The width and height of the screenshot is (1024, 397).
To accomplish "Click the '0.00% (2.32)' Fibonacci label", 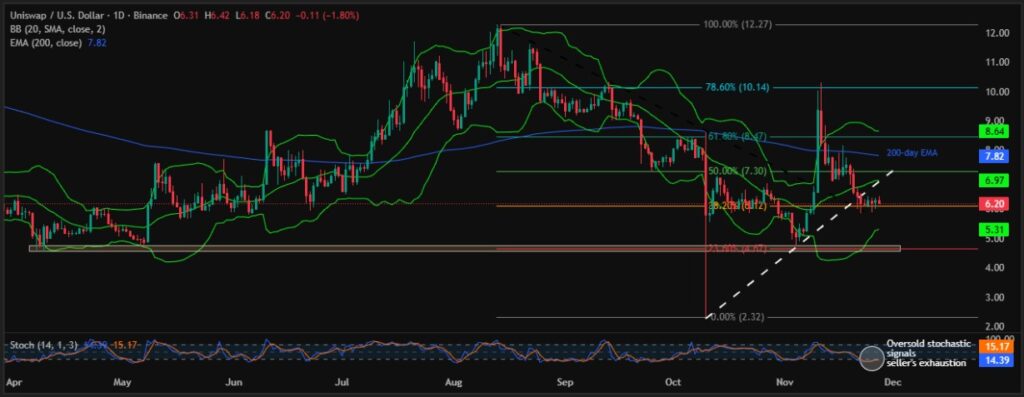I will tap(737, 317).
